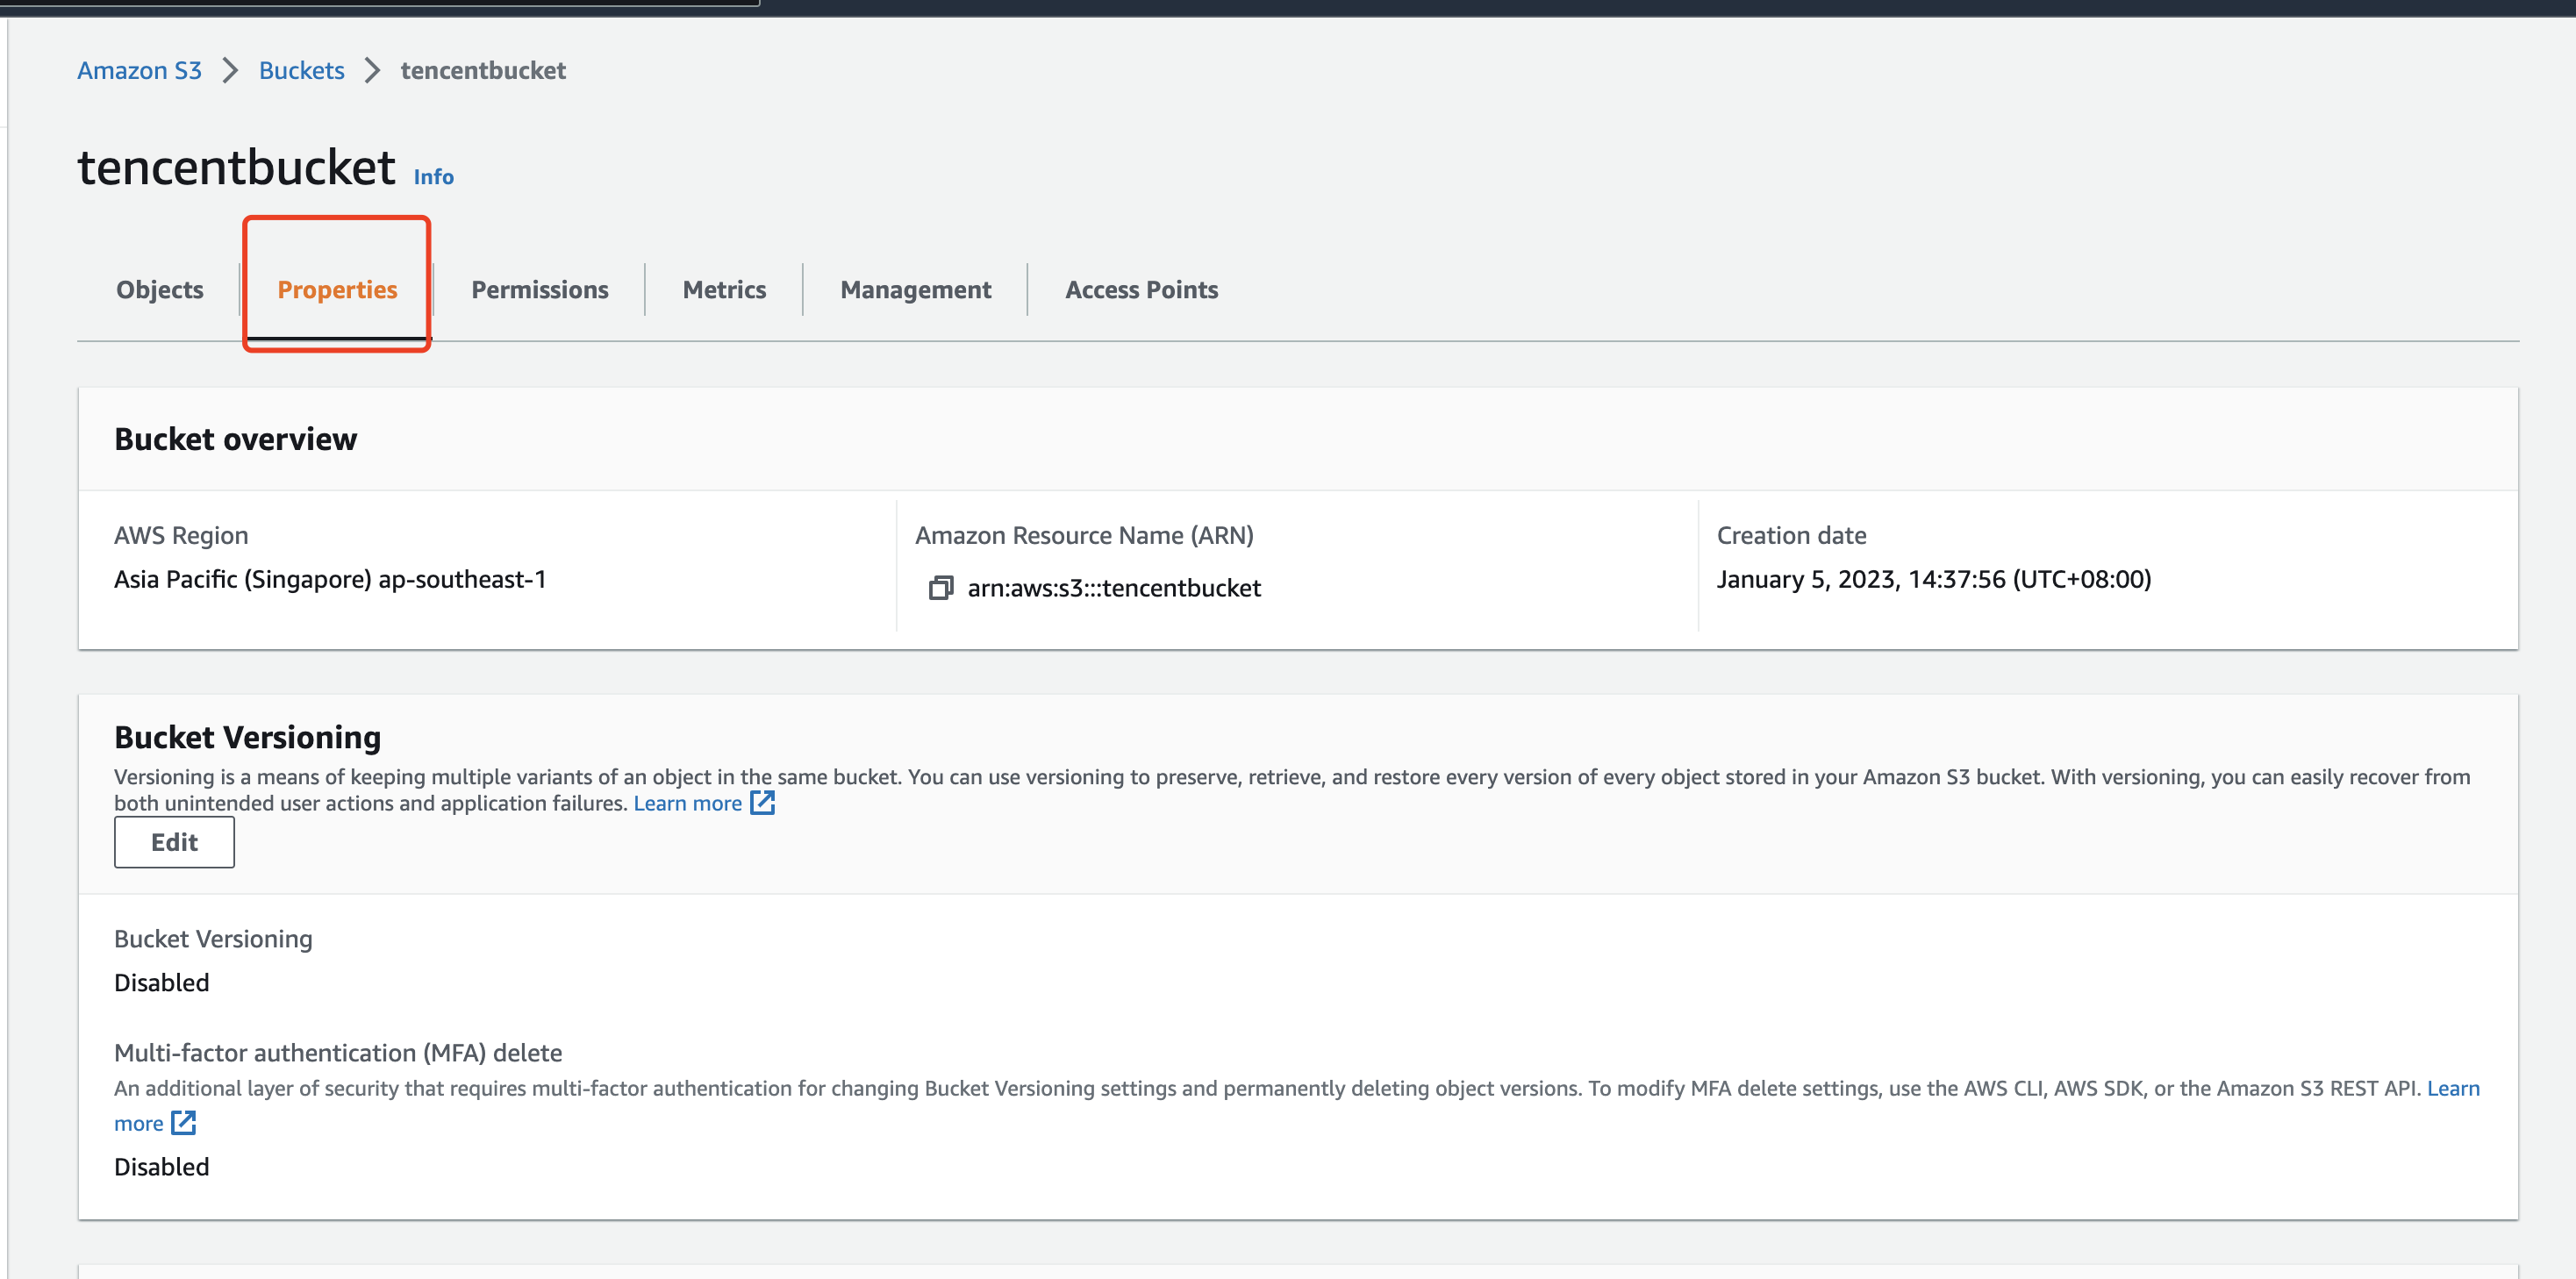This screenshot has width=2576, height=1279.
Task: Select the Properties tab
Action: click(337, 290)
